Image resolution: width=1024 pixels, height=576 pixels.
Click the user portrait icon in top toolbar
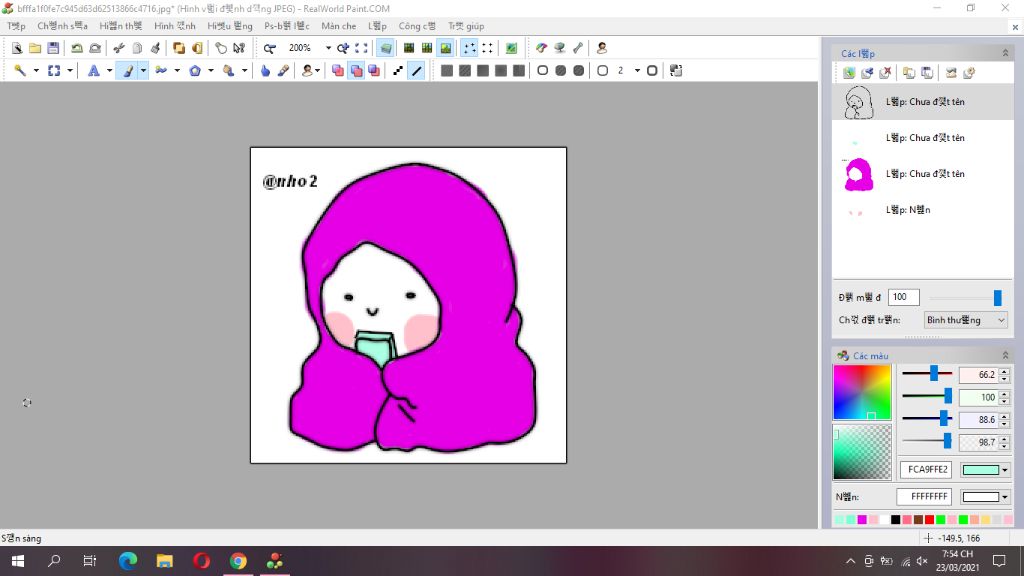coord(601,48)
